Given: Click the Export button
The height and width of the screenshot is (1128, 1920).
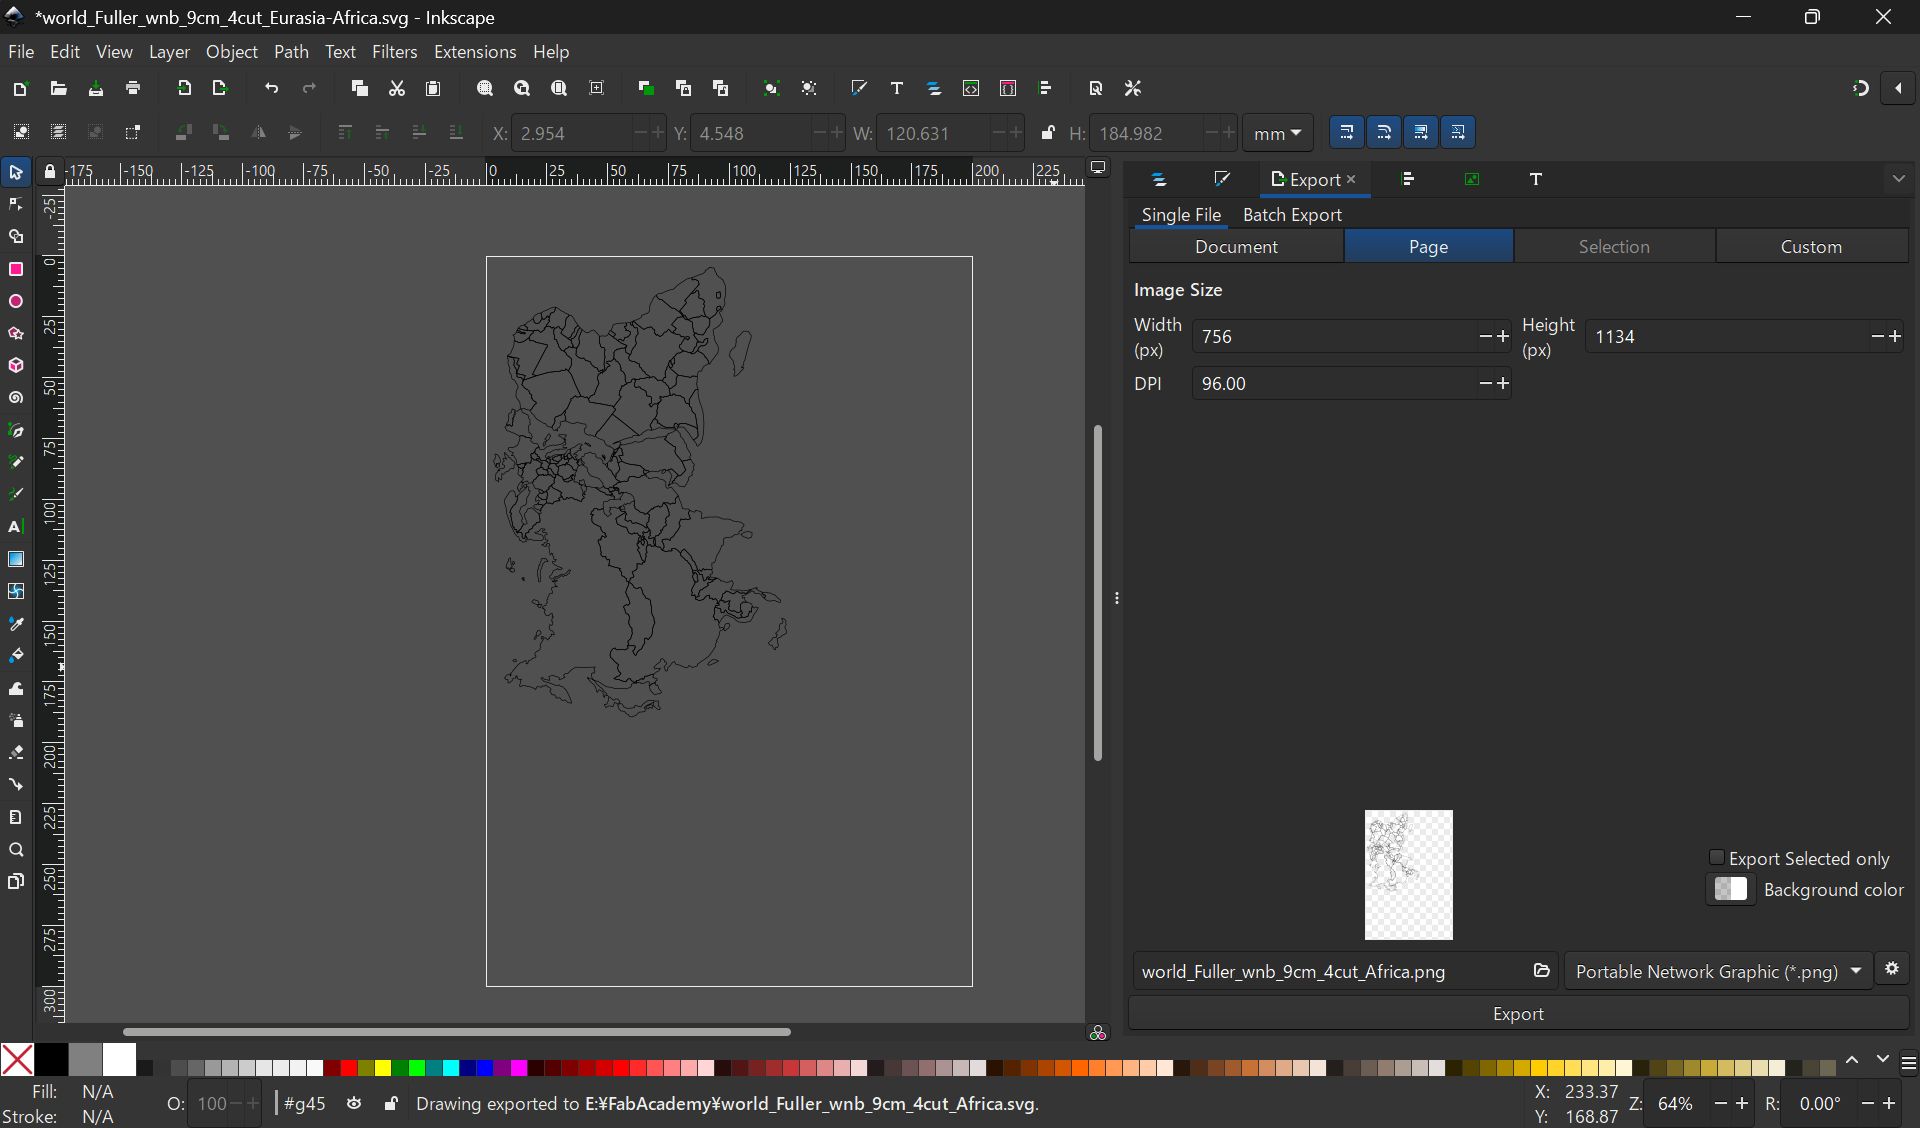Looking at the screenshot, I should point(1518,1014).
